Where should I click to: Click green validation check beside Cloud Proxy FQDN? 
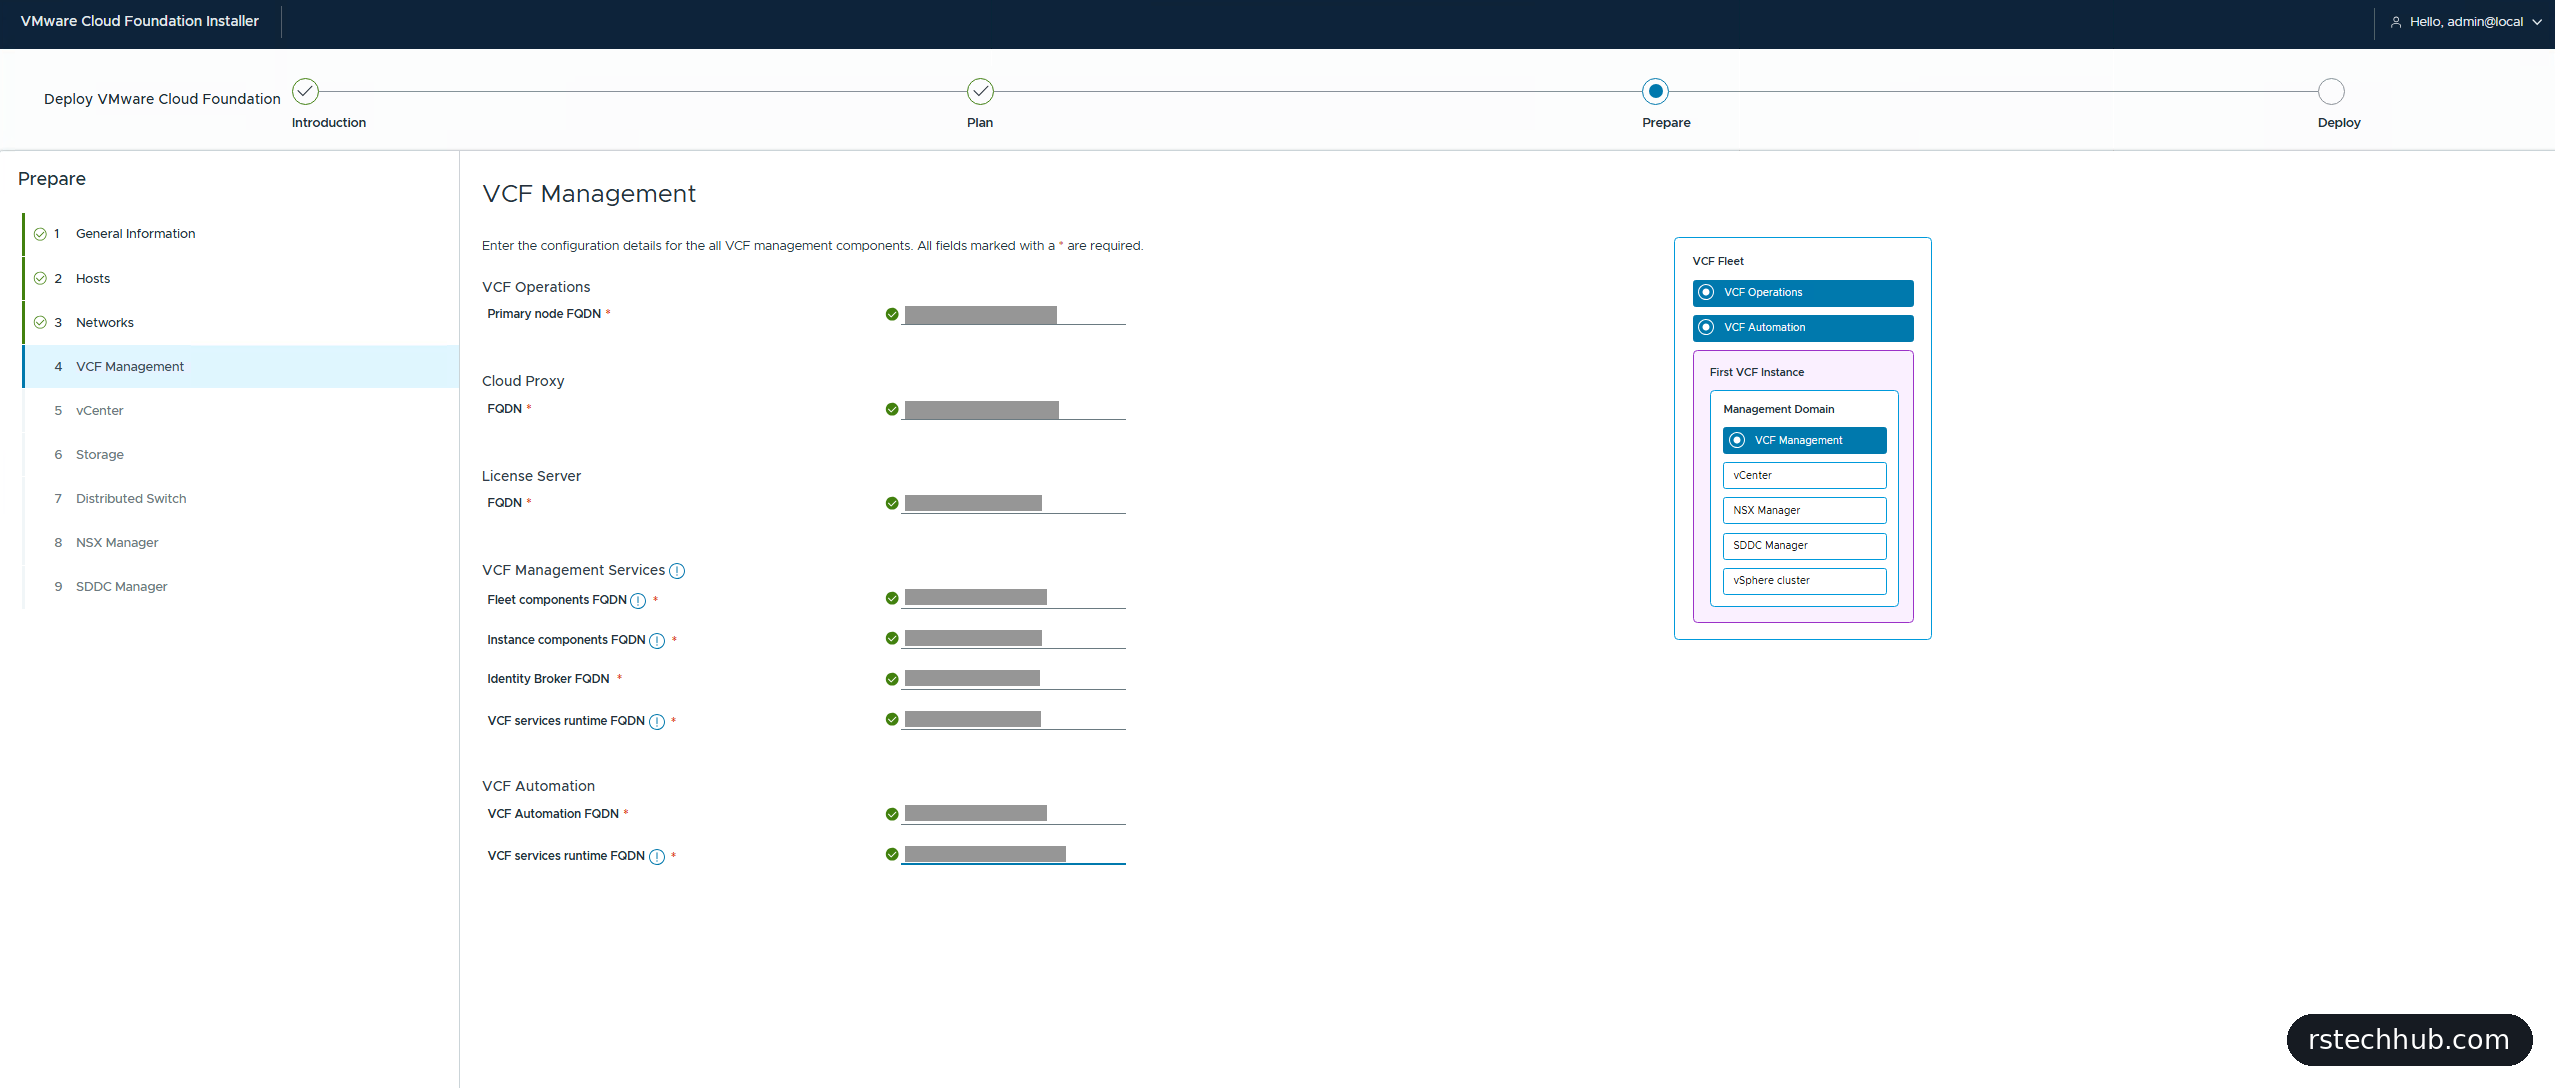tap(892, 409)
